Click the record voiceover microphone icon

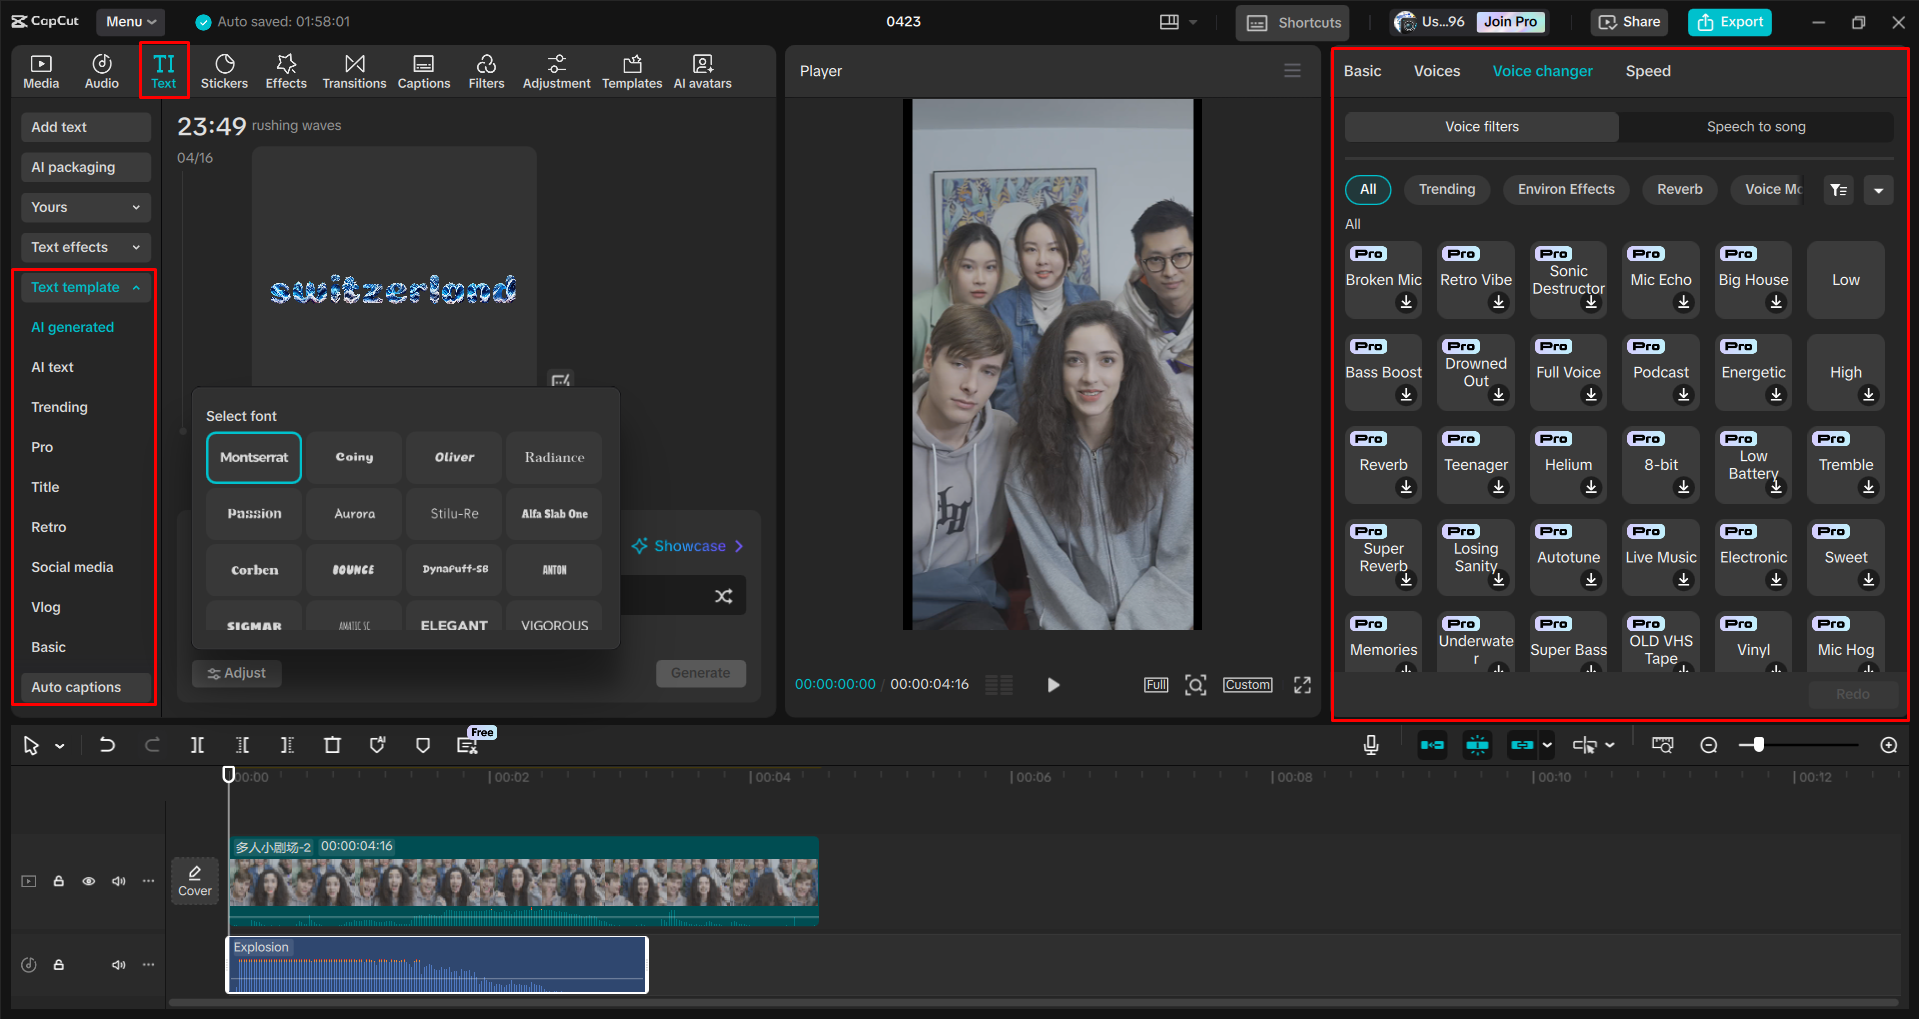1369,745
